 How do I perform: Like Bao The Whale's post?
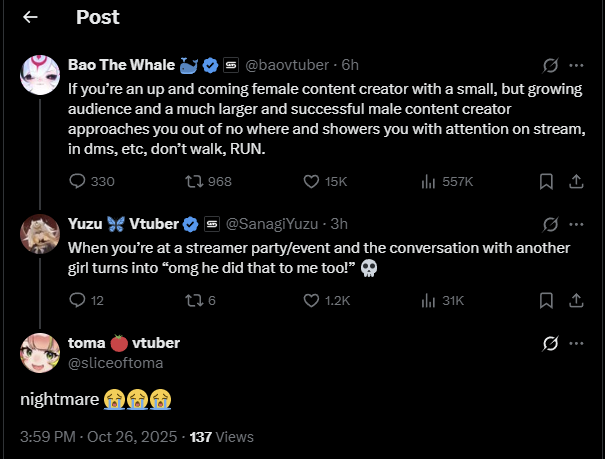pos(310,181)
